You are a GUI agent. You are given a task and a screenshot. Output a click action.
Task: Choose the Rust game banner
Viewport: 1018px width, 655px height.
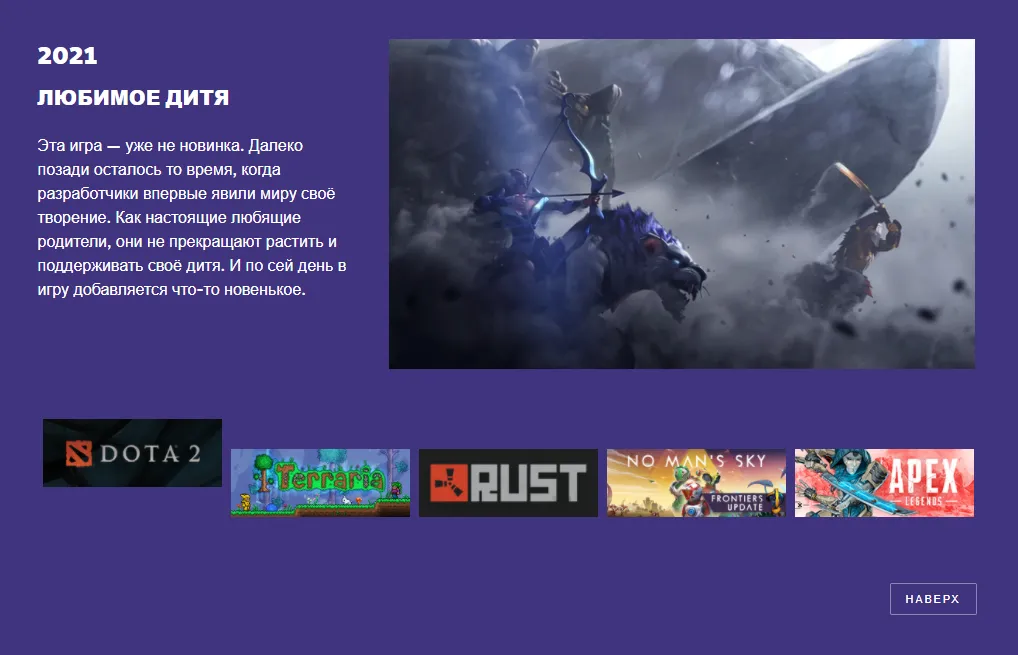tap(508, 482)
